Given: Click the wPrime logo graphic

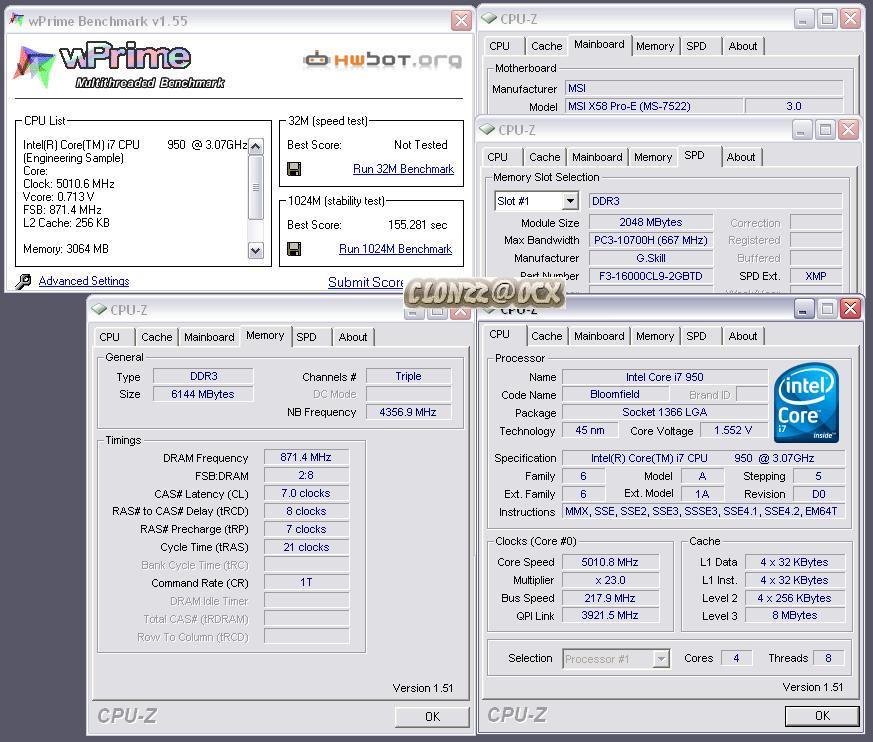Looking at the screenshot, I should [119, 65].
